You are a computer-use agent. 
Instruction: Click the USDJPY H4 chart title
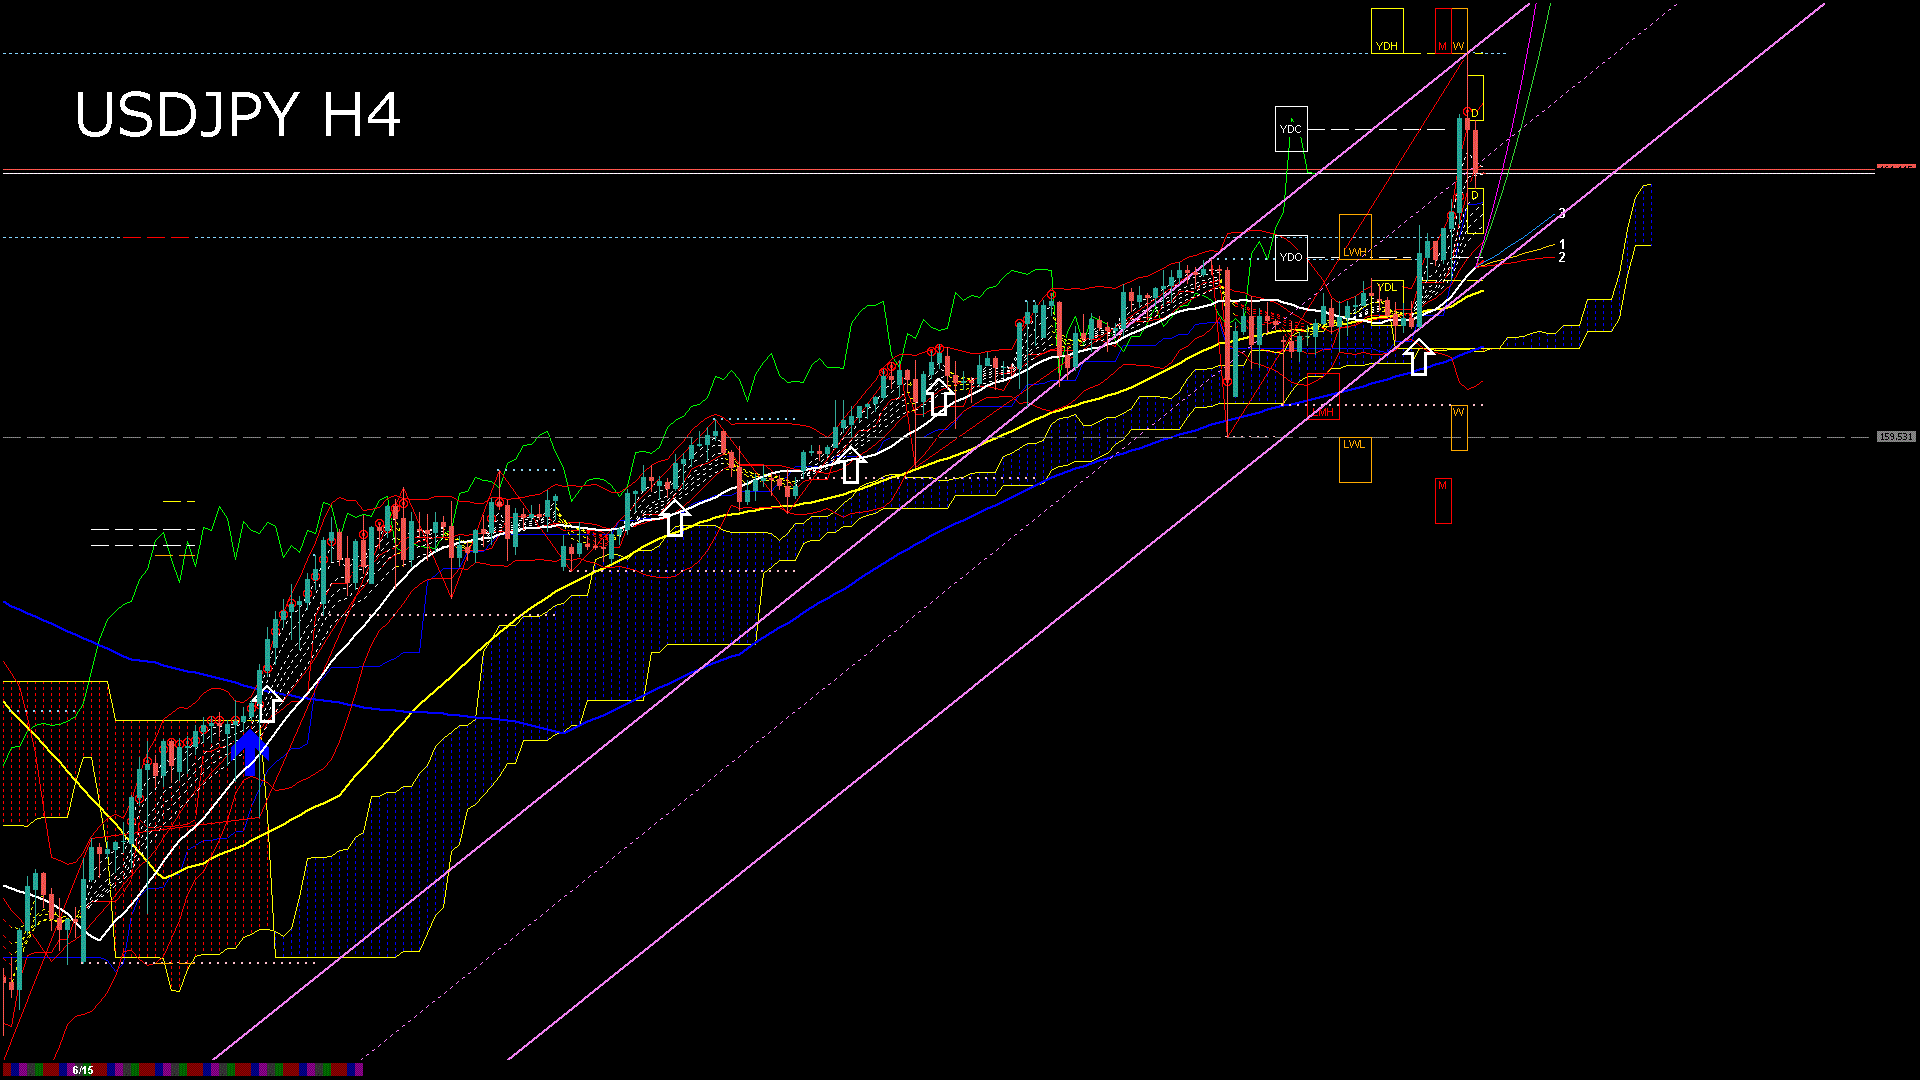click(238, 114)
